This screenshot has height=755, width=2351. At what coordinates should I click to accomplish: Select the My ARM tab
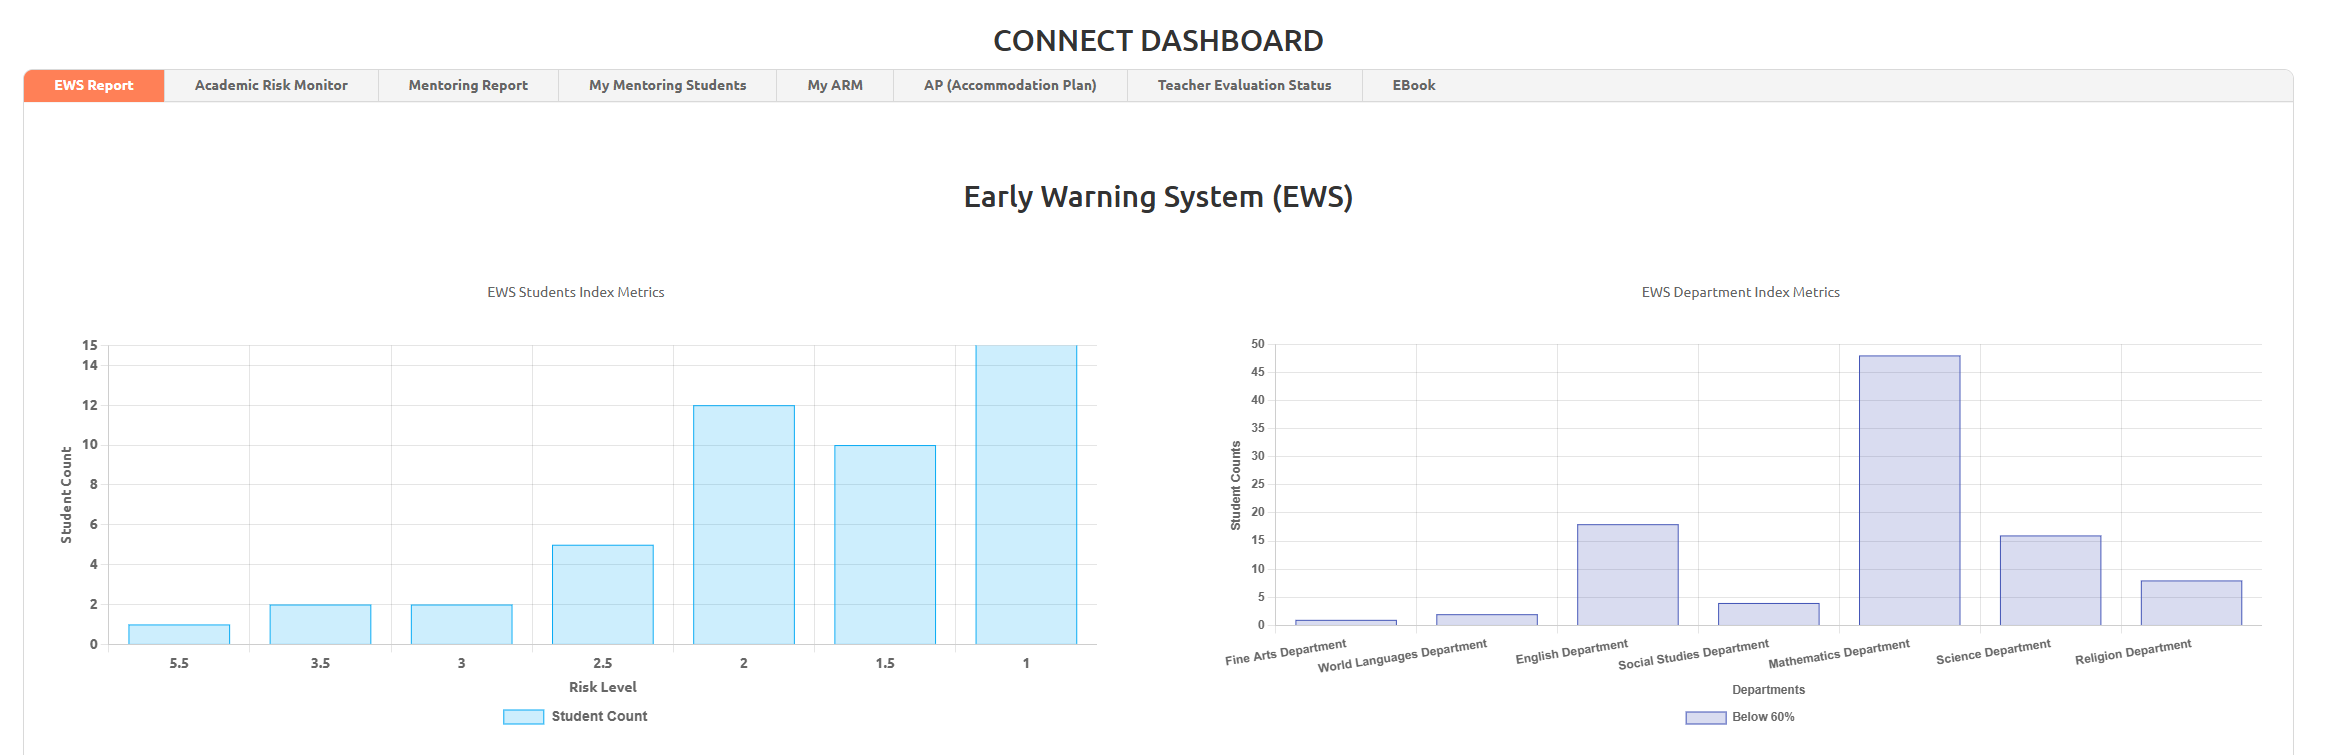tap(835, 86)
